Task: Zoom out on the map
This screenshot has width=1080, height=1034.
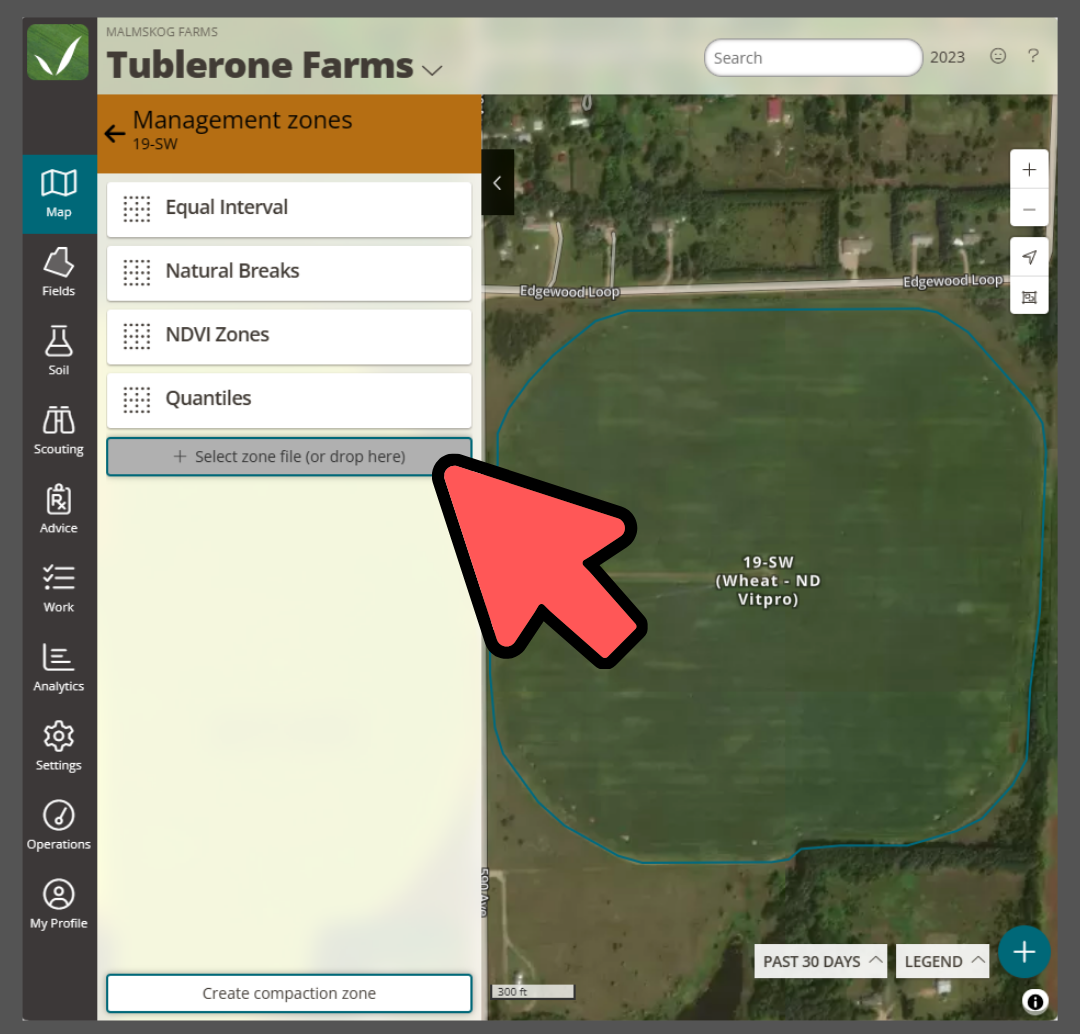Action: 1029,209
